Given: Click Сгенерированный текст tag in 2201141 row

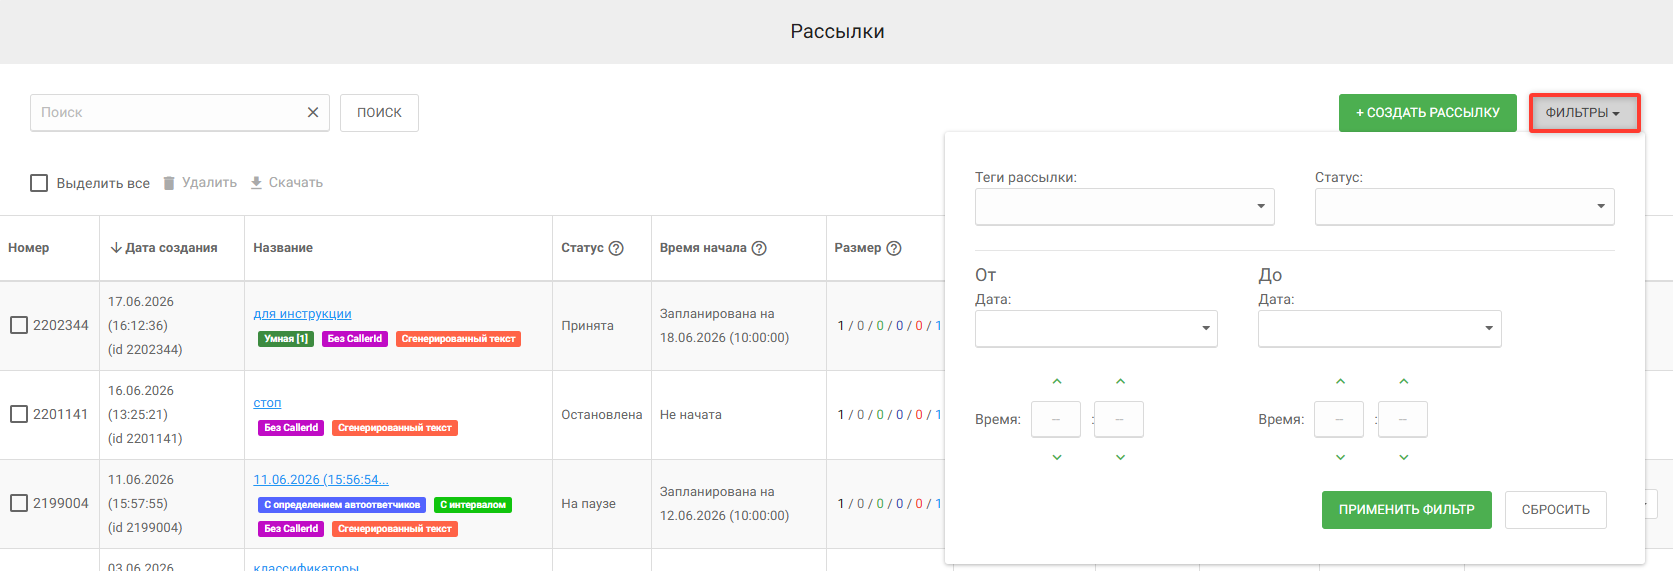Looking at the screenshot, I should [x=395, y=428].
